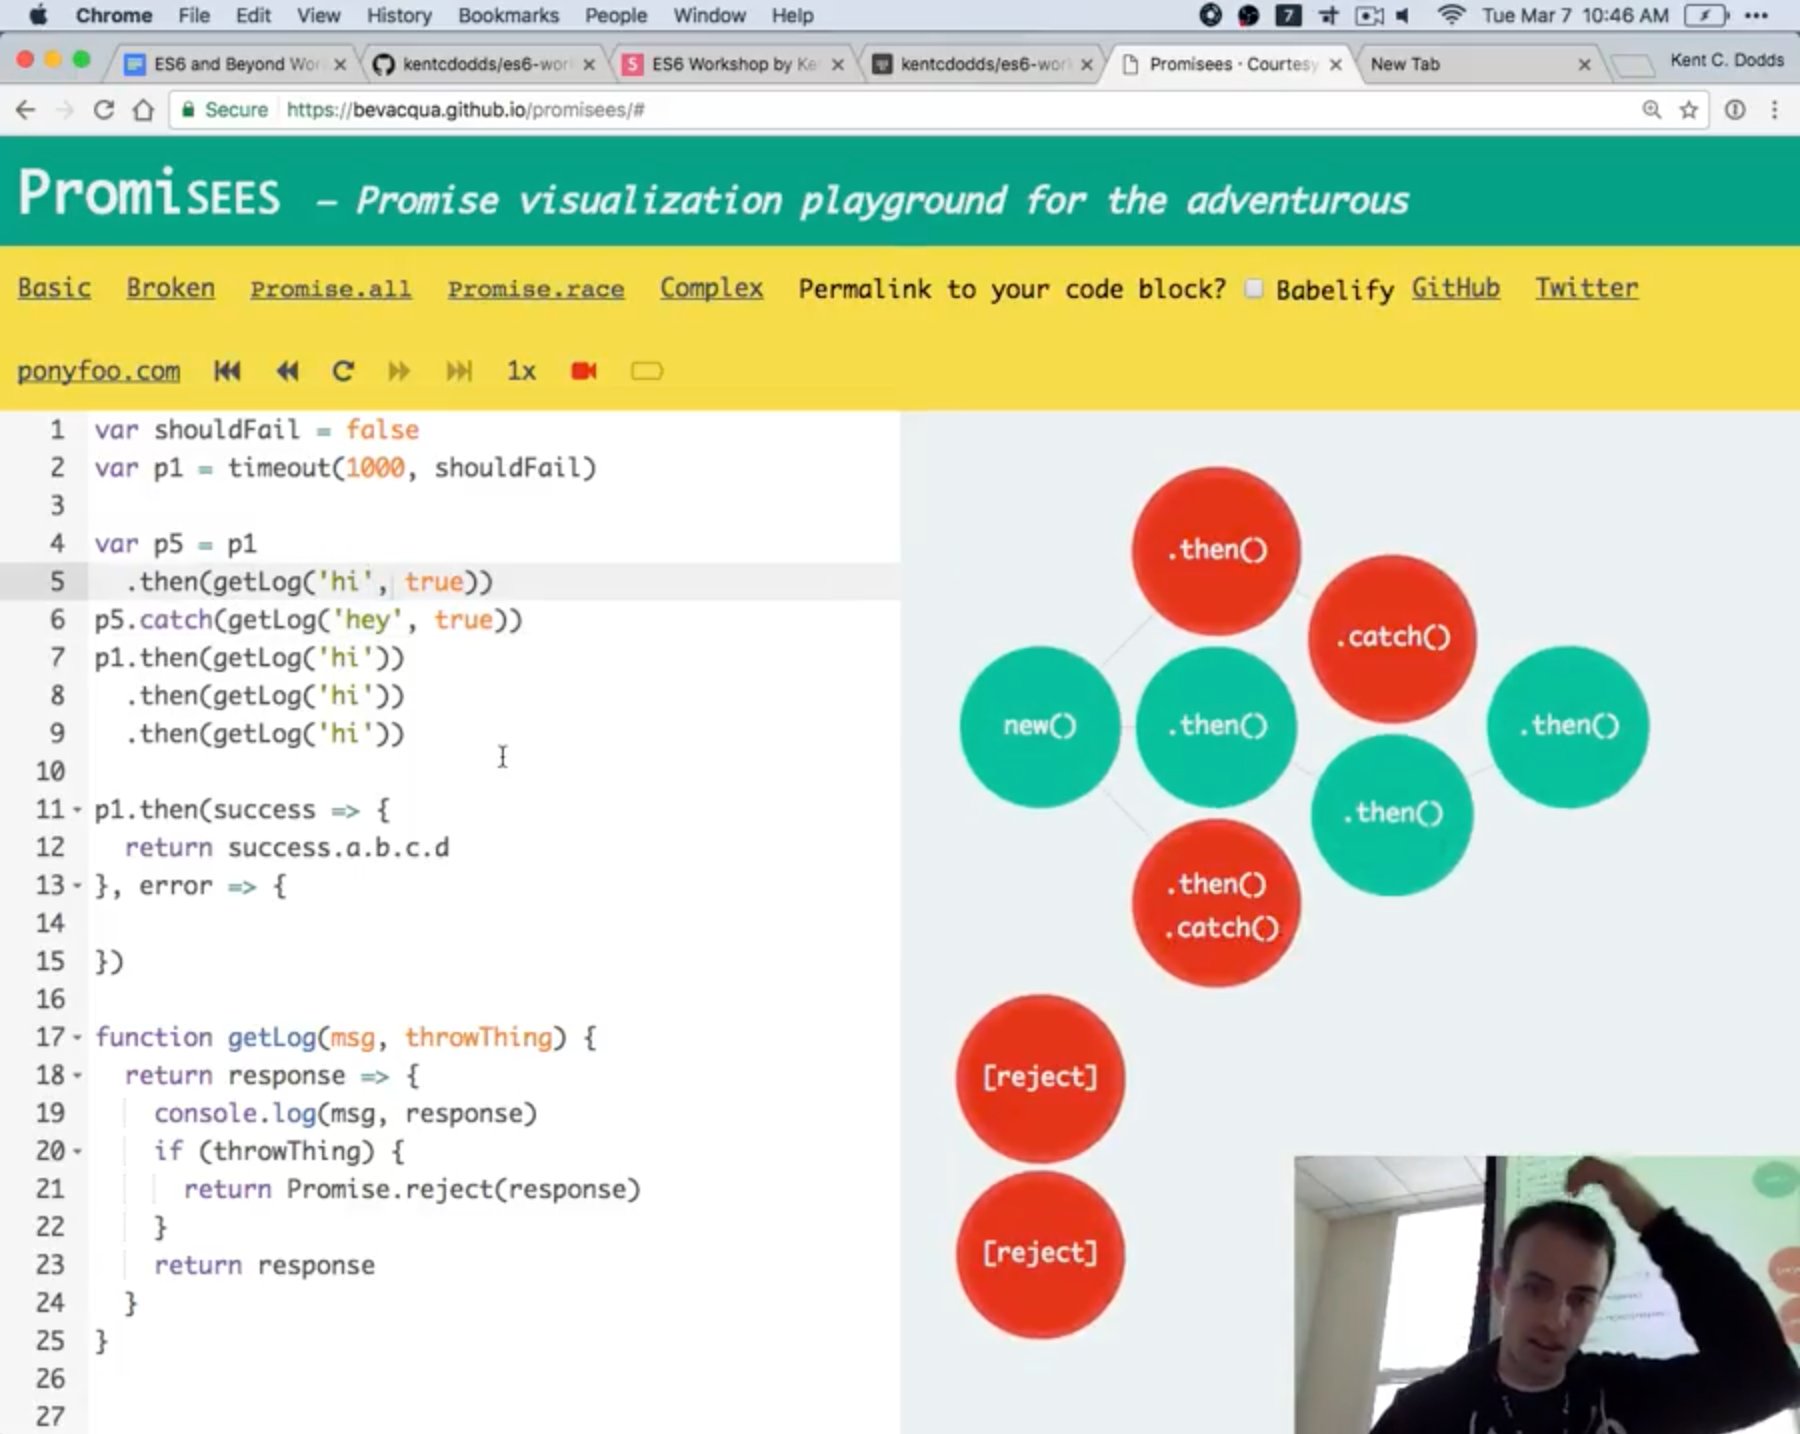Click line number 27 in the gutter

point(50,1416)
